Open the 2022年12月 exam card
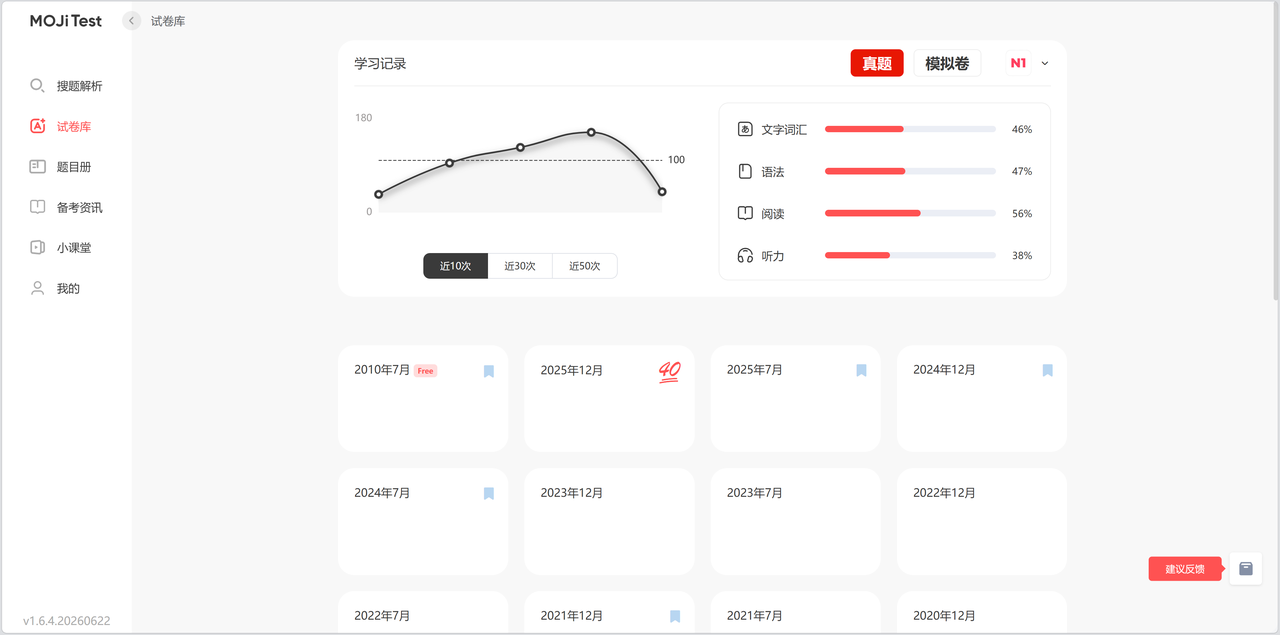 [982, 521]
